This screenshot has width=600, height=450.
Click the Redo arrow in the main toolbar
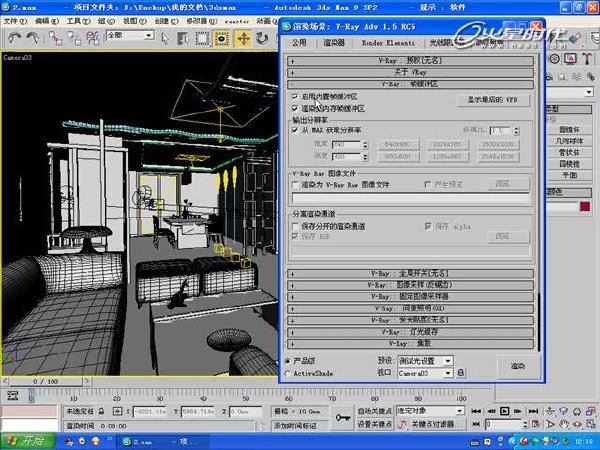coord(33,38)
